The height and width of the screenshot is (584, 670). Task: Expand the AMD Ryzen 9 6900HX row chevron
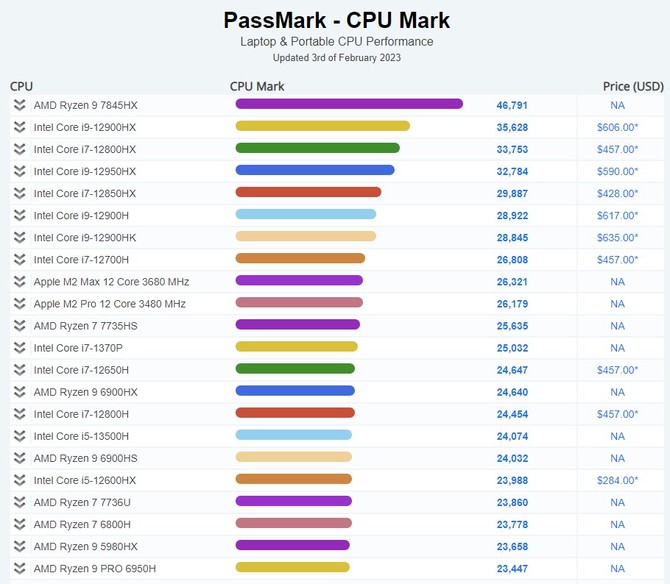coord(19,392)
